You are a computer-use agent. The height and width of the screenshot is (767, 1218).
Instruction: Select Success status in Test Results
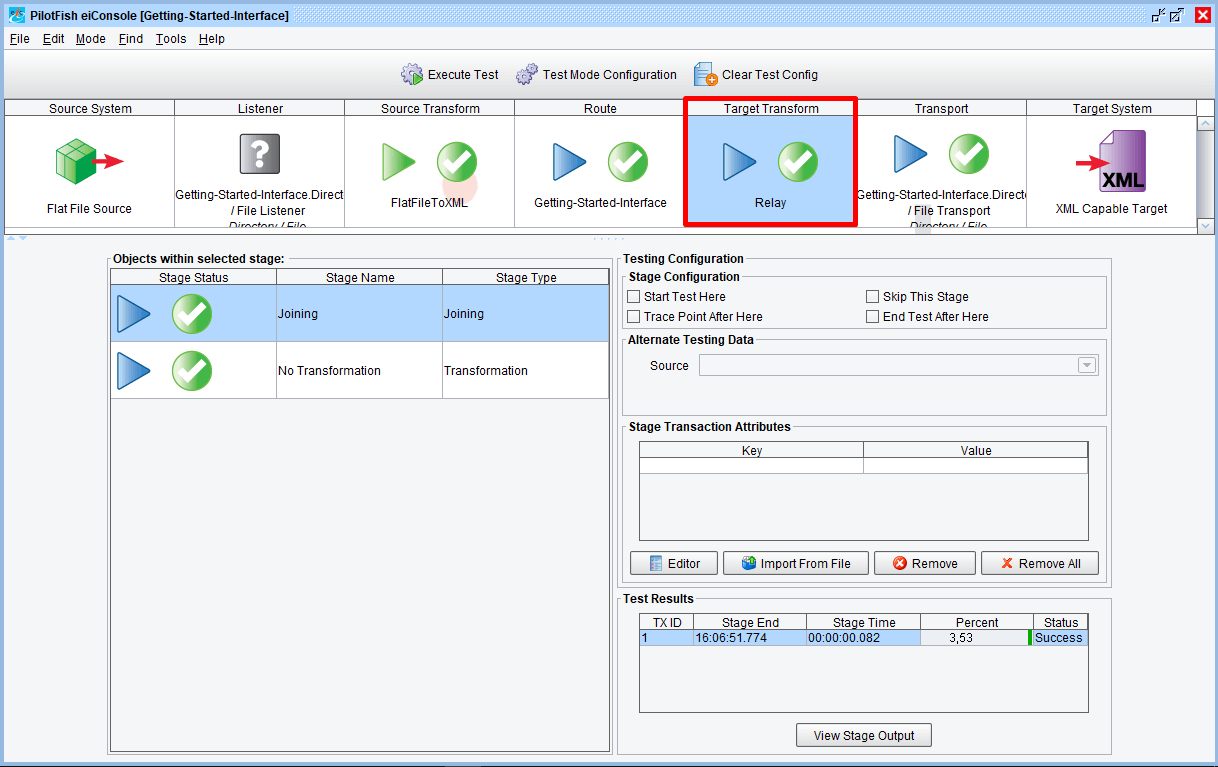coord(1058,638)
